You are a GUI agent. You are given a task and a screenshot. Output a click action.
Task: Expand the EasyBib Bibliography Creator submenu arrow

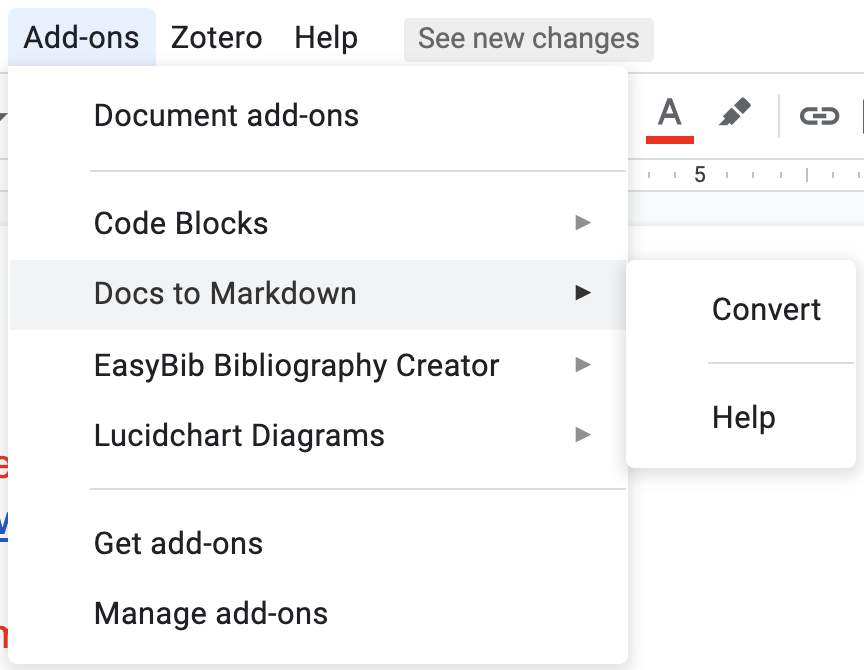click(x=583, y=364)
